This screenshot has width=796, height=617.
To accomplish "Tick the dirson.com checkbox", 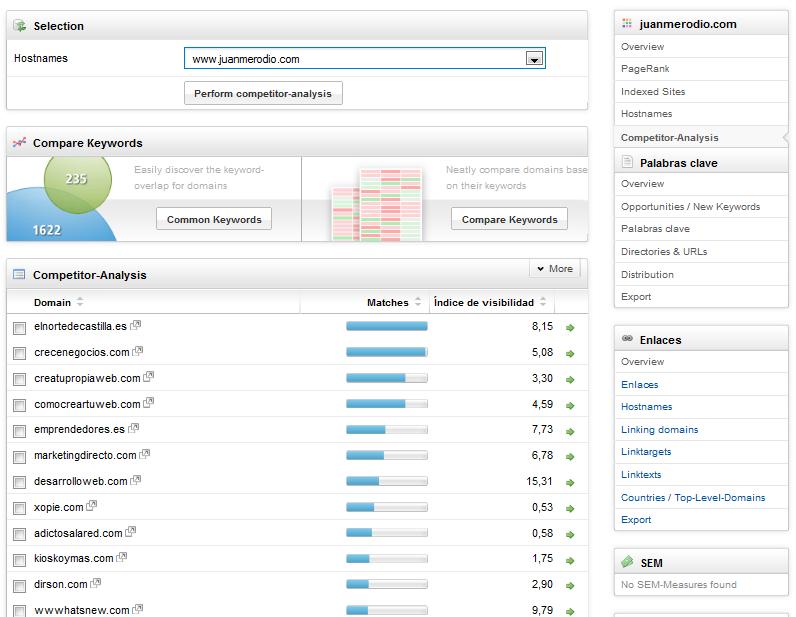I will coord(19,586).
